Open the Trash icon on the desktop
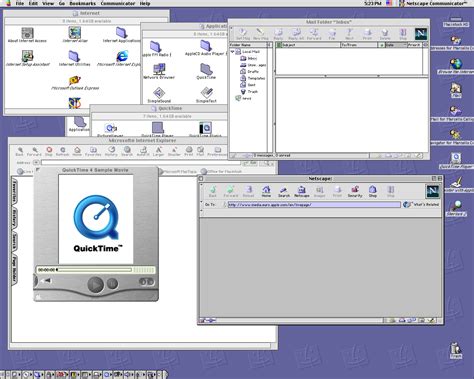 (456, 351)
